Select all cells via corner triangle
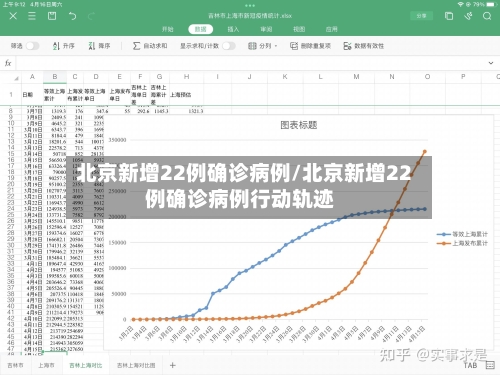The image size is (500, 375). click(x=16, y=78)
